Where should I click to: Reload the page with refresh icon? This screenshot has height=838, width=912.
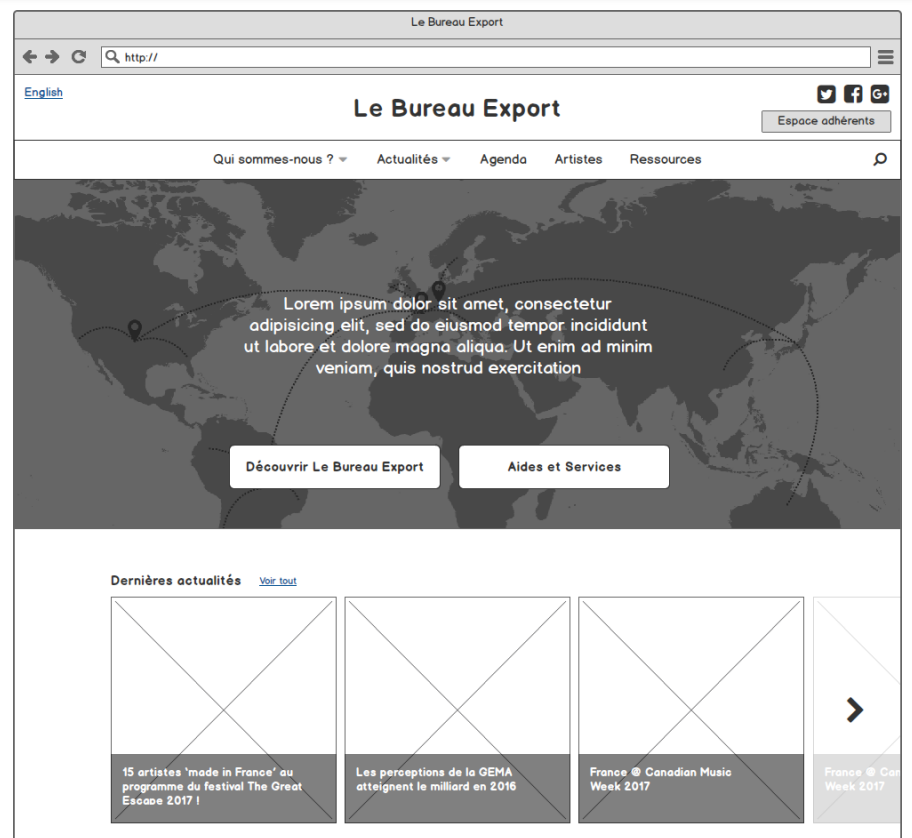pos(78,57)
